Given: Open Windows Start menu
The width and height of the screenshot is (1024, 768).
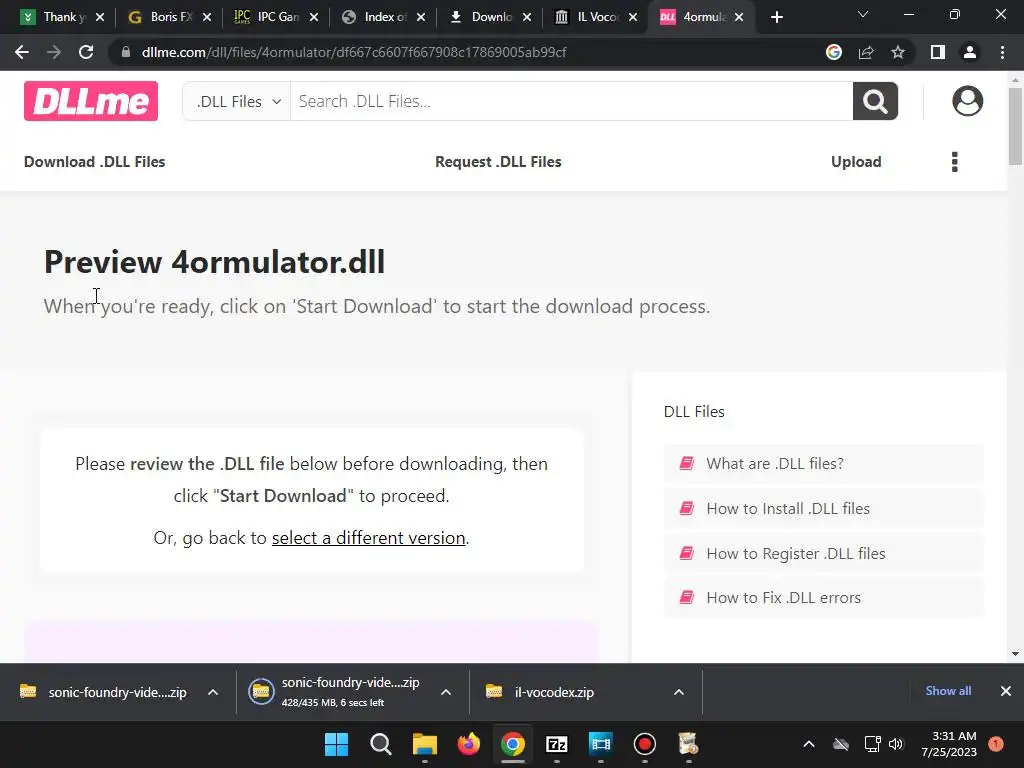Looking at the screenshot, I should tap(336, 744).
